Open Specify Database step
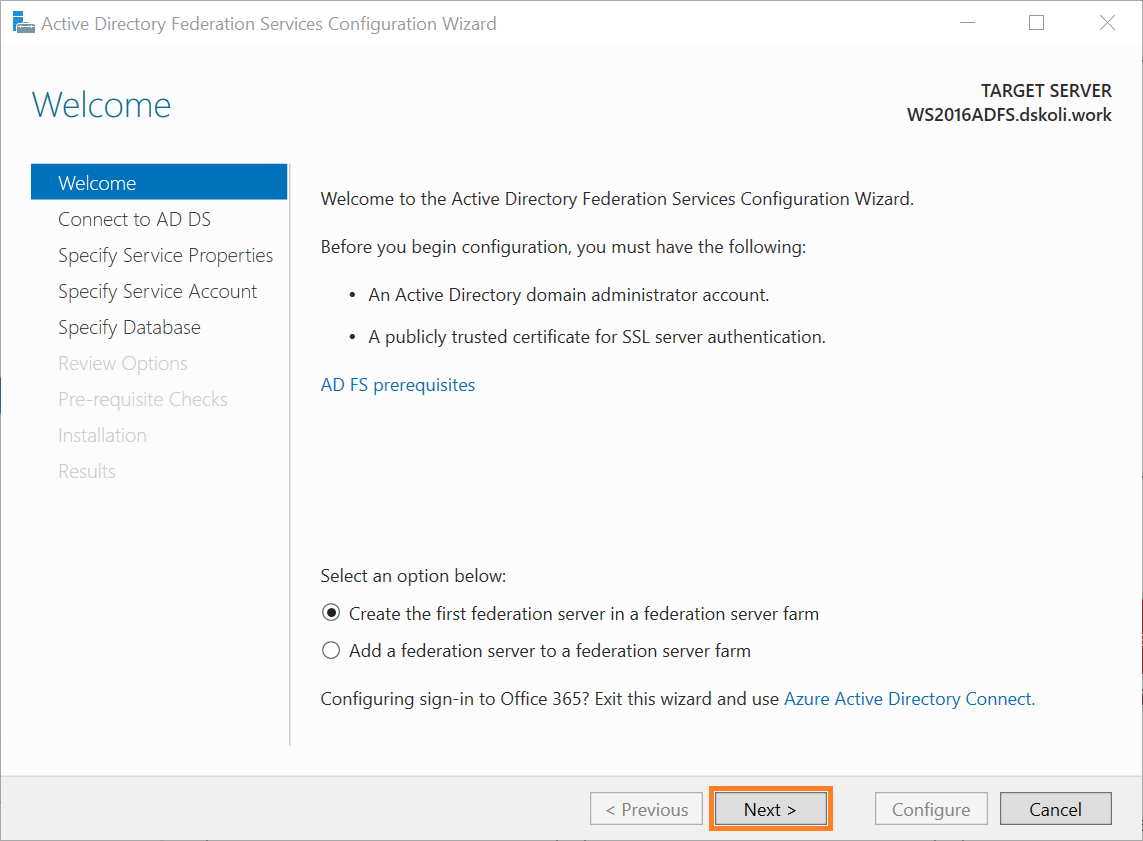Image resolution: width=1143 pixels, height=841 pixels. pyautogui.click(x=129, y=327)
